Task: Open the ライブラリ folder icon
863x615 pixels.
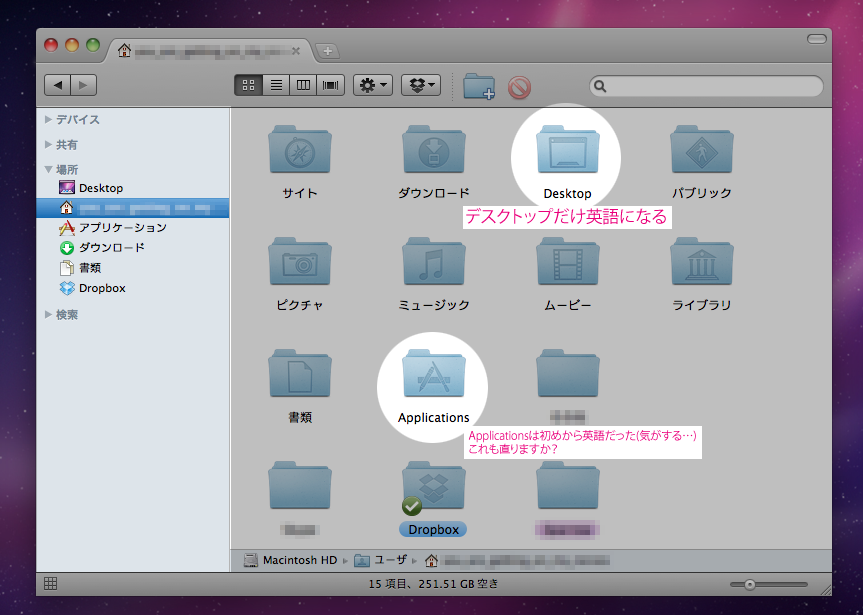Action: click(x=701, y=264)
